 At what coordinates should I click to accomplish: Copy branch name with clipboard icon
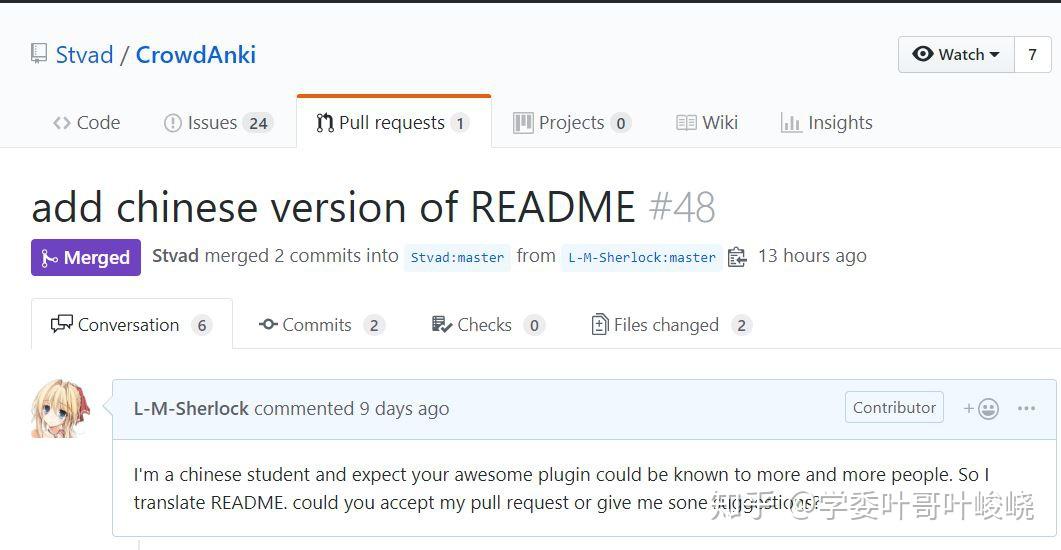pyautogui.click(x=737, y=257)
